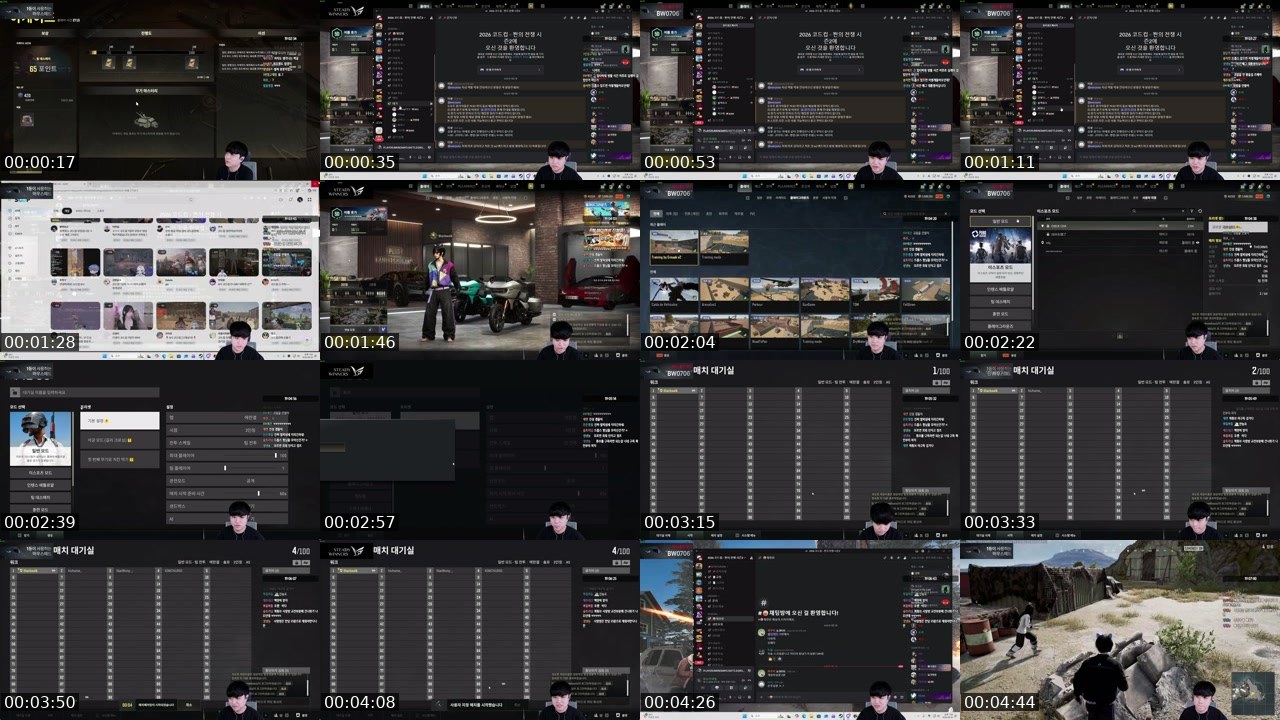The height and width of the screenshot is (720, 1280).
Task: Select the frame stamped 00:01:11
Action: [1120, 90]
